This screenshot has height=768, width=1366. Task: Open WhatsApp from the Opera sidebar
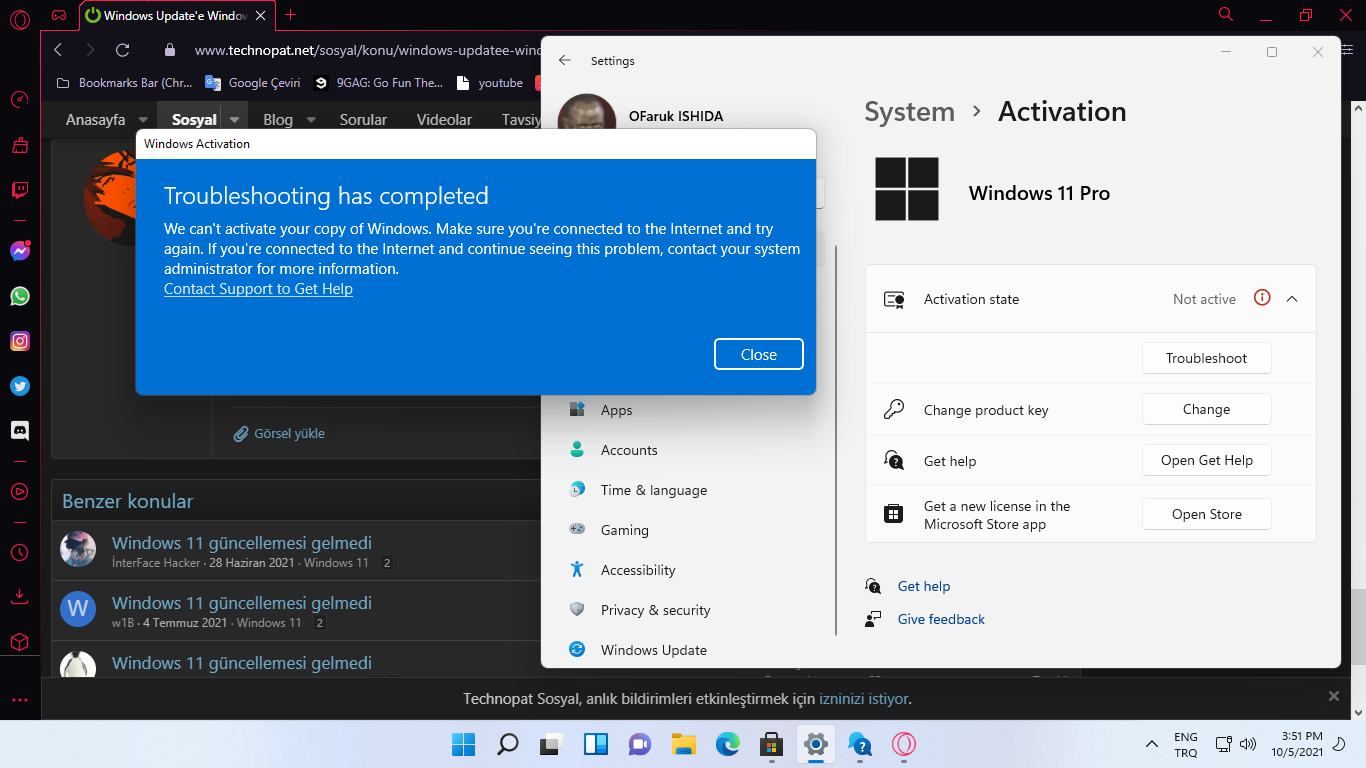[x=20, y=296]
